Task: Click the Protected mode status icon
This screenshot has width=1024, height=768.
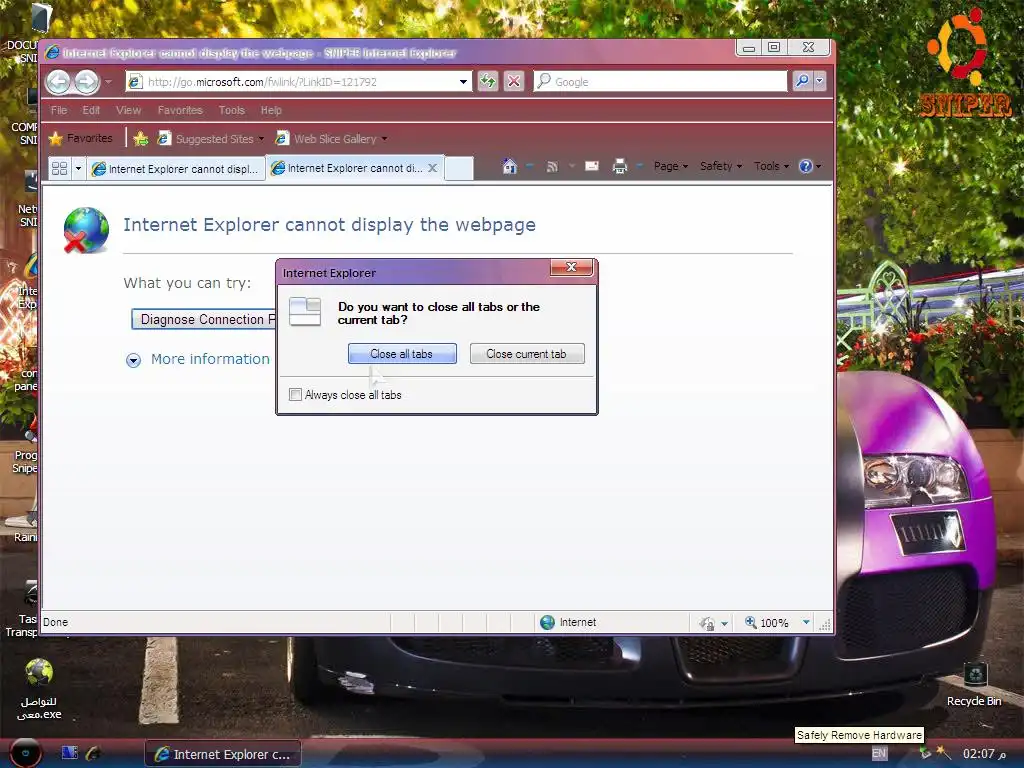Action: pyautogui.click(x=707, y=623)
